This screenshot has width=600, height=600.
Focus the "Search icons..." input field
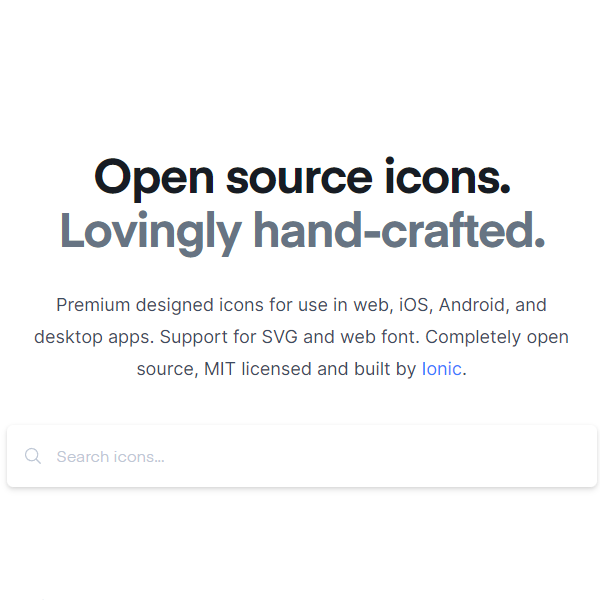click(x=302, y=456)
